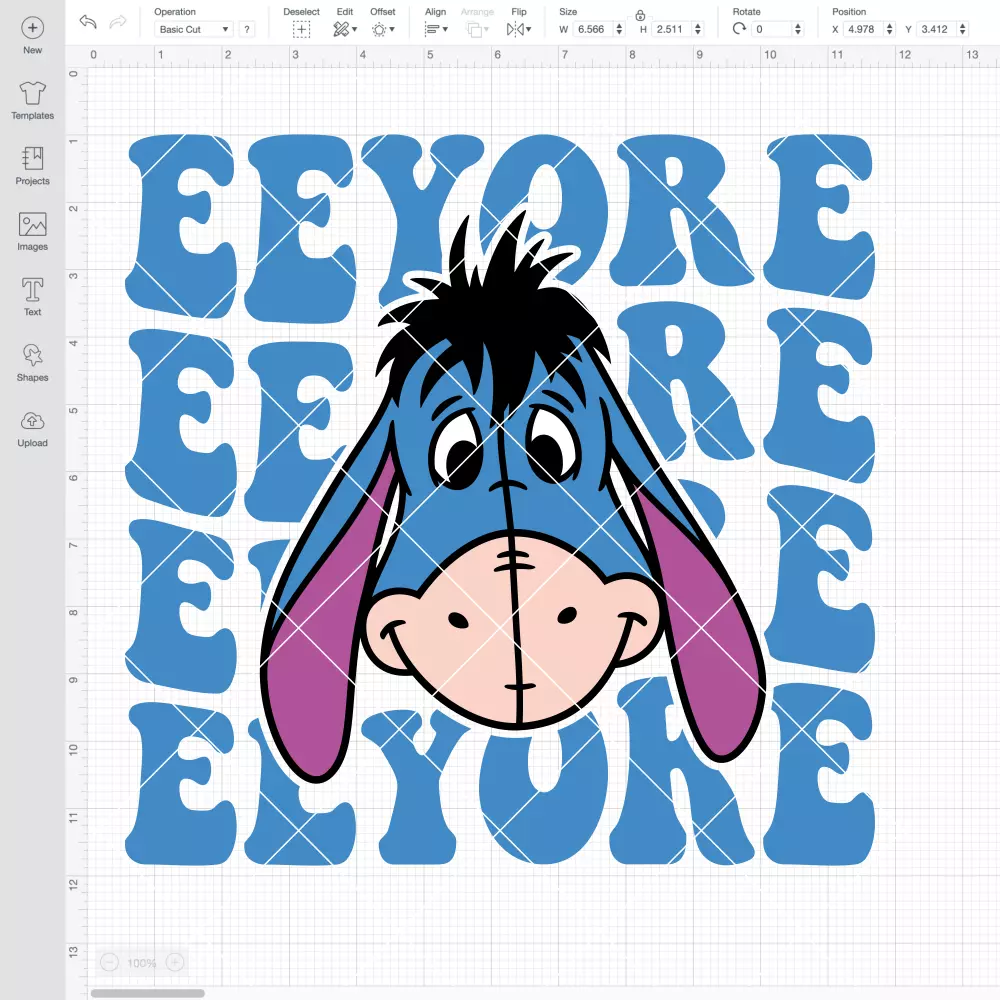Click the horizontal canvas scrollbar

pos(147,993)
